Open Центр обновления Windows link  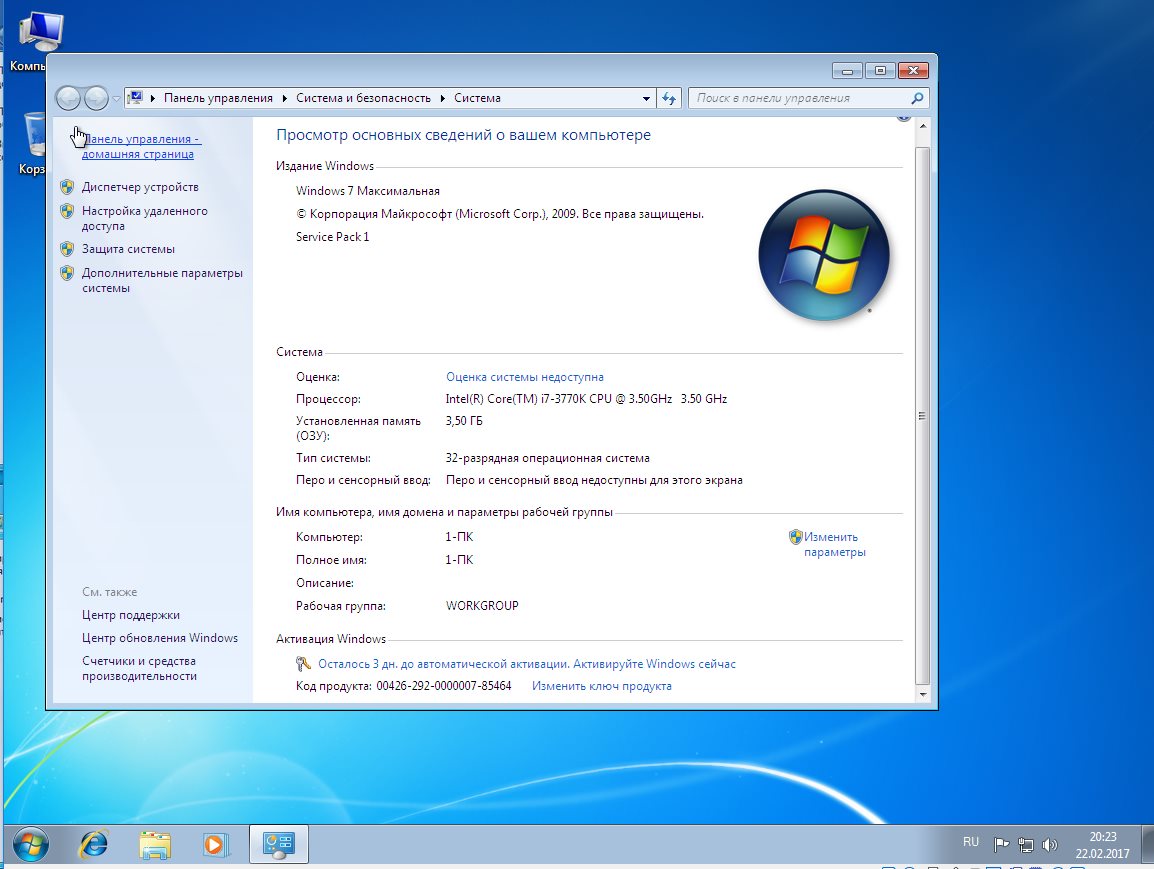pyautogui.click(x=160, y=638)
